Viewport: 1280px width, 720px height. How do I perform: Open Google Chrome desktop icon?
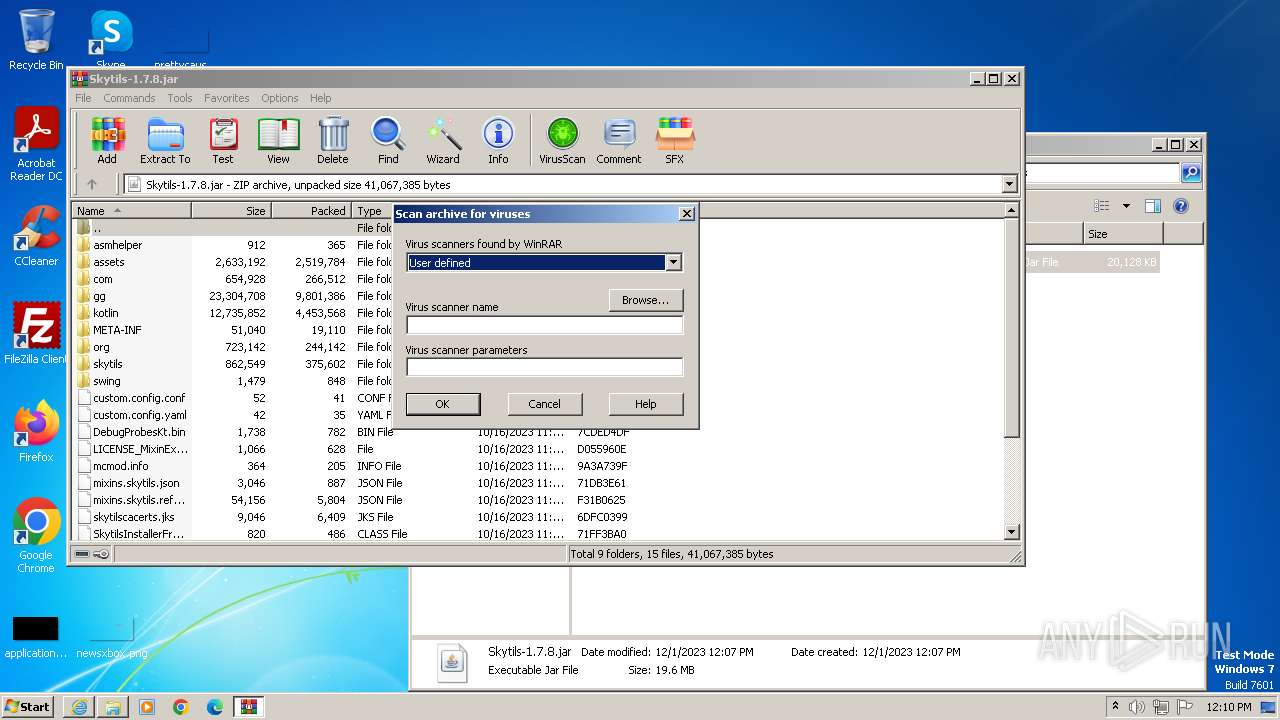coord(36,536)
